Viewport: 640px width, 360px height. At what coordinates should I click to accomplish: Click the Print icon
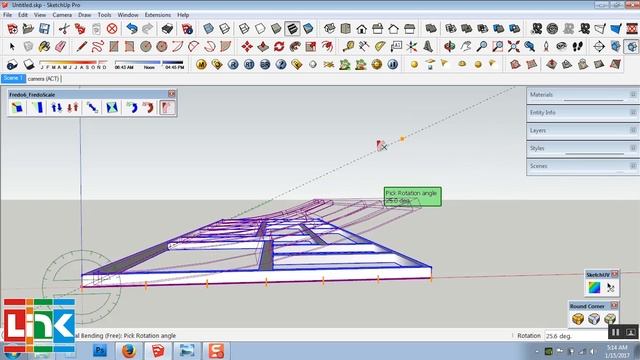point(167,29)
